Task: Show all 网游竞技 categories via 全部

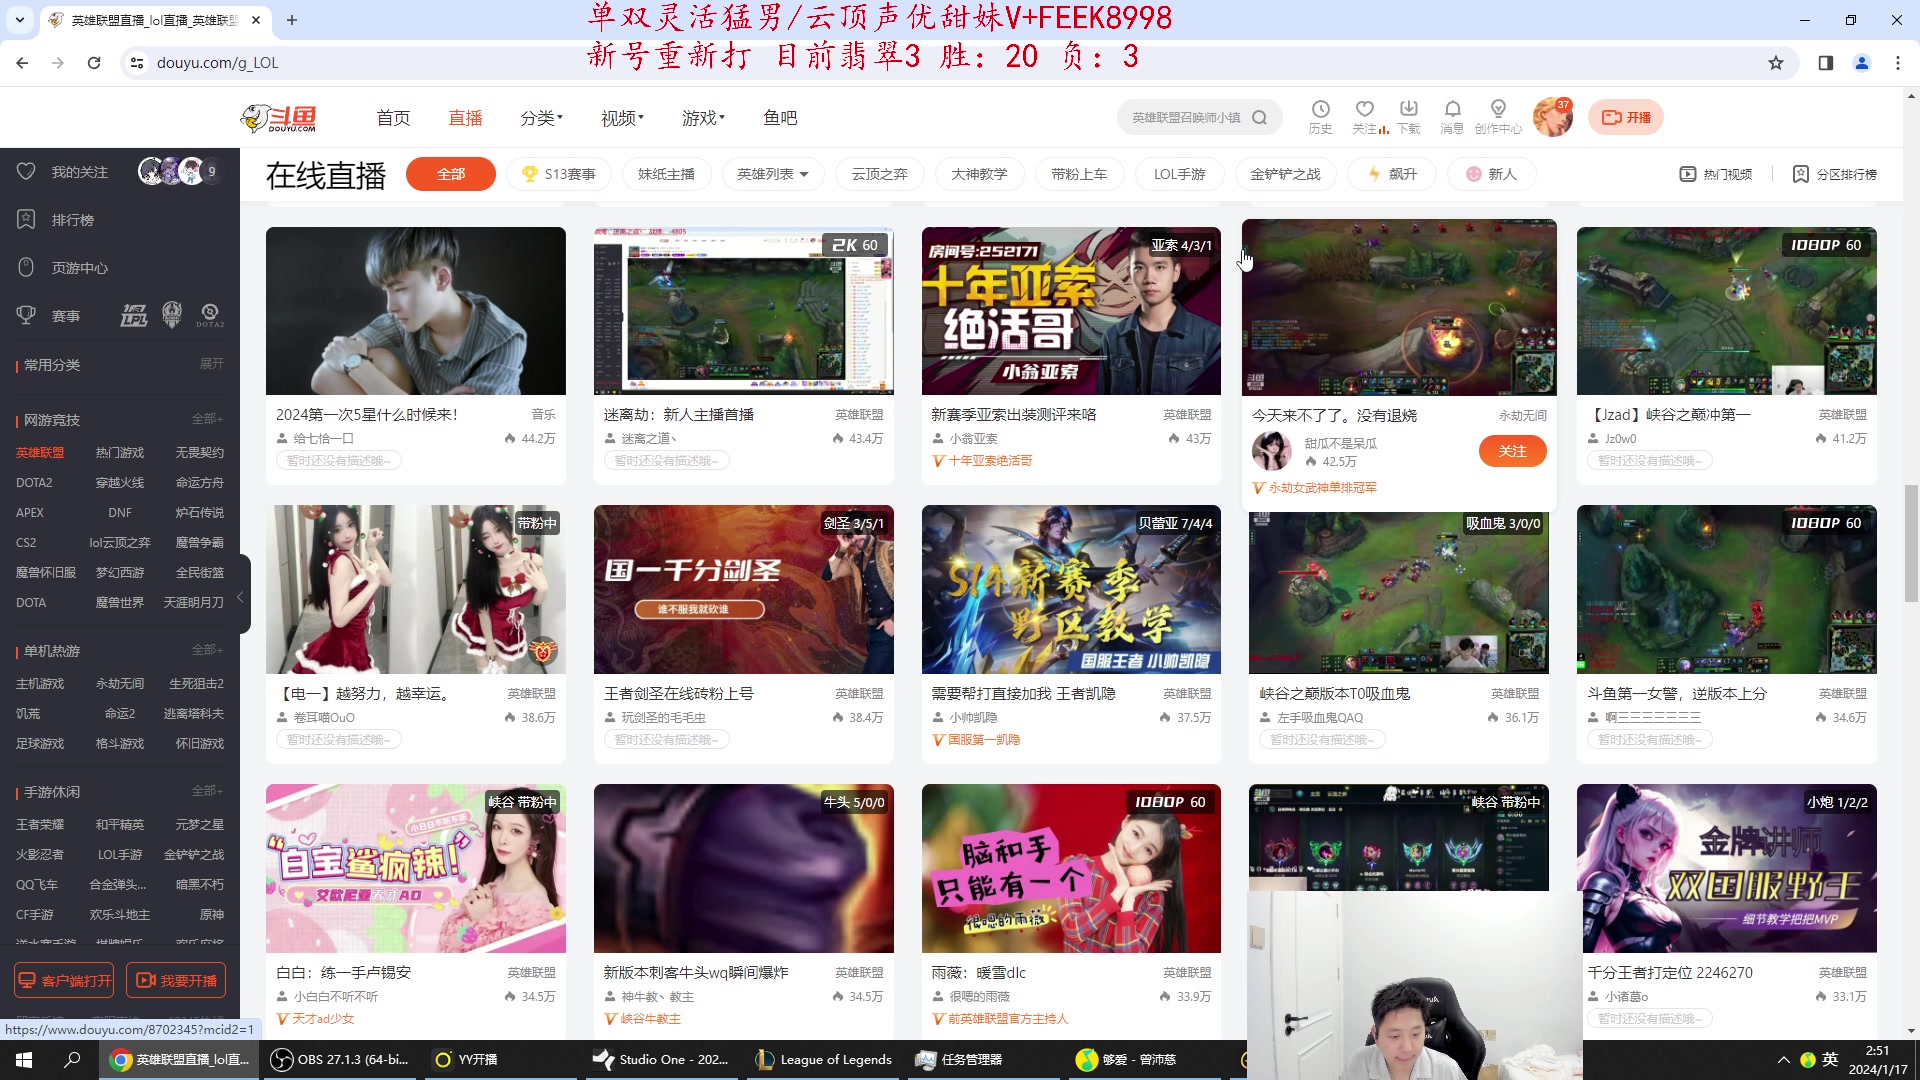Action: (x=207, y=419)
